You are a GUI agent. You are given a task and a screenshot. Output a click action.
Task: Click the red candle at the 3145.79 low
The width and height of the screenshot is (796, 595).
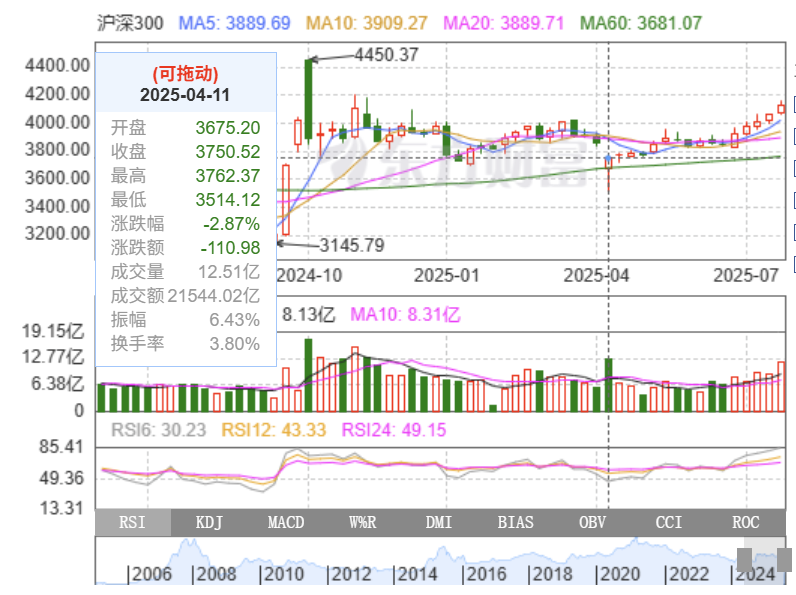[285, 200]
